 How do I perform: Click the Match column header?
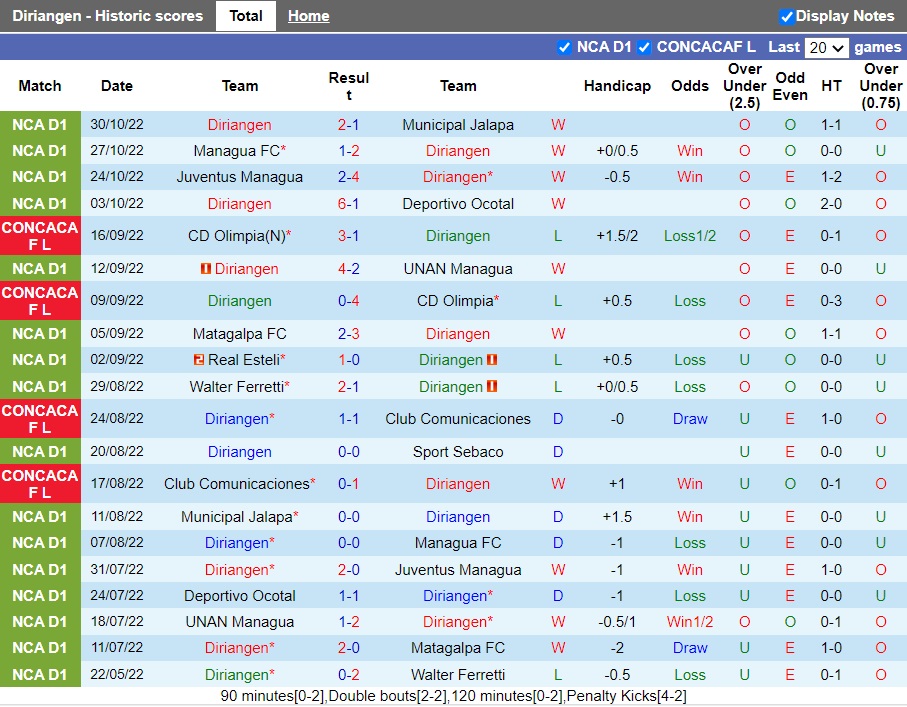40,86
